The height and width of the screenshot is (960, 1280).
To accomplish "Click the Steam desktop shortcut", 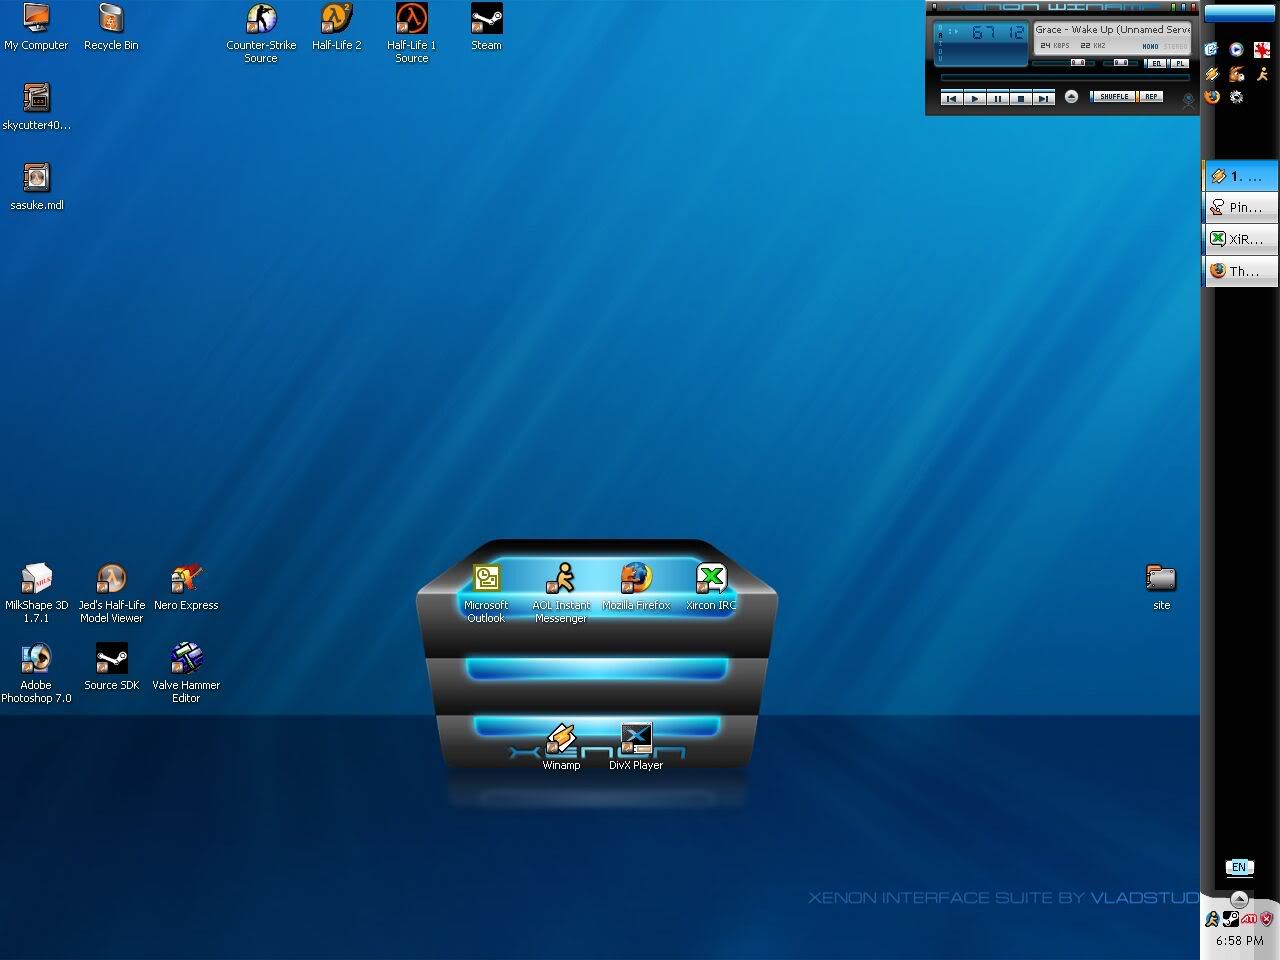I will tap(486, 27).
